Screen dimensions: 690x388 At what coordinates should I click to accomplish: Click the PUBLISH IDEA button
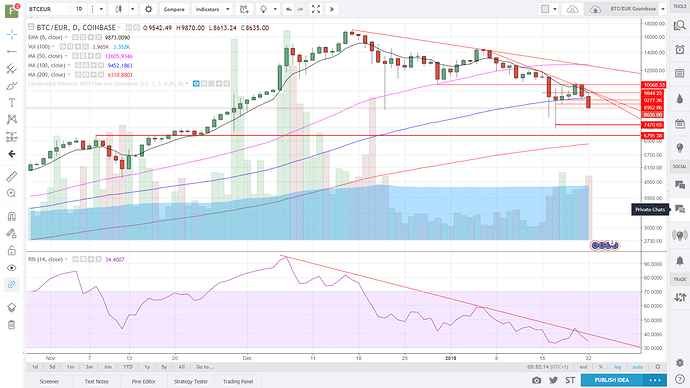612,380
